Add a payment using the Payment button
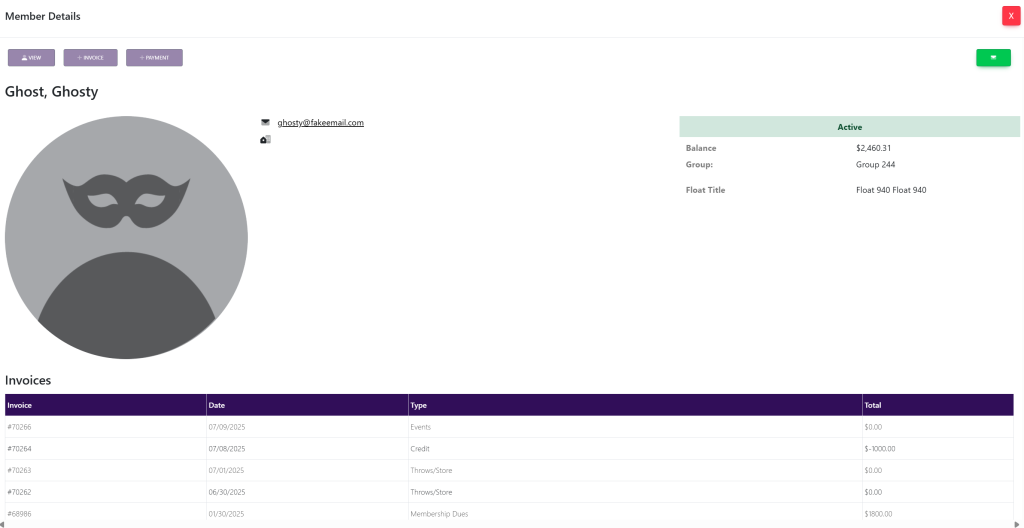Screen dimensions: 1024x528 (x=154, y=58)
